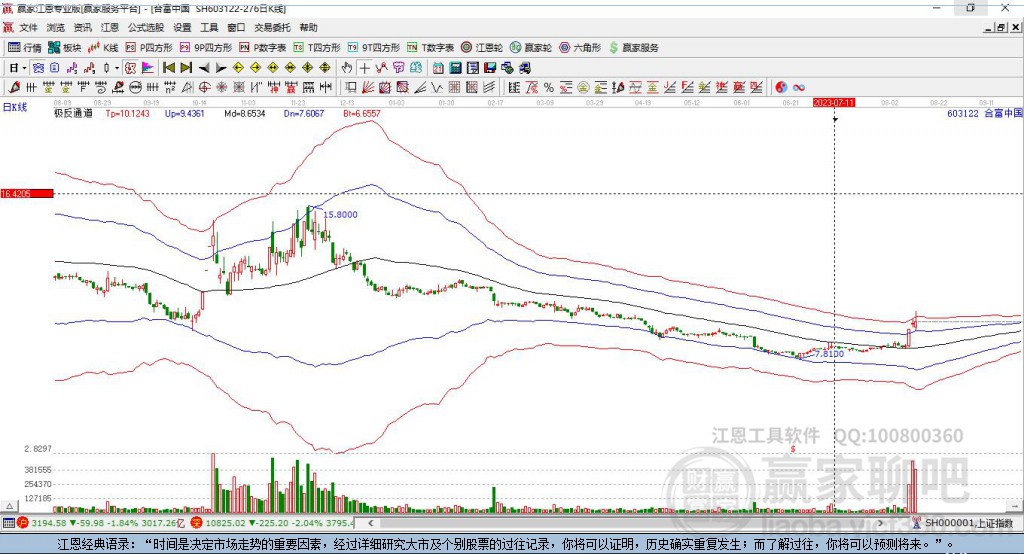
Task: Toggle the 权 price adjustment button
Action: point(130,68)
